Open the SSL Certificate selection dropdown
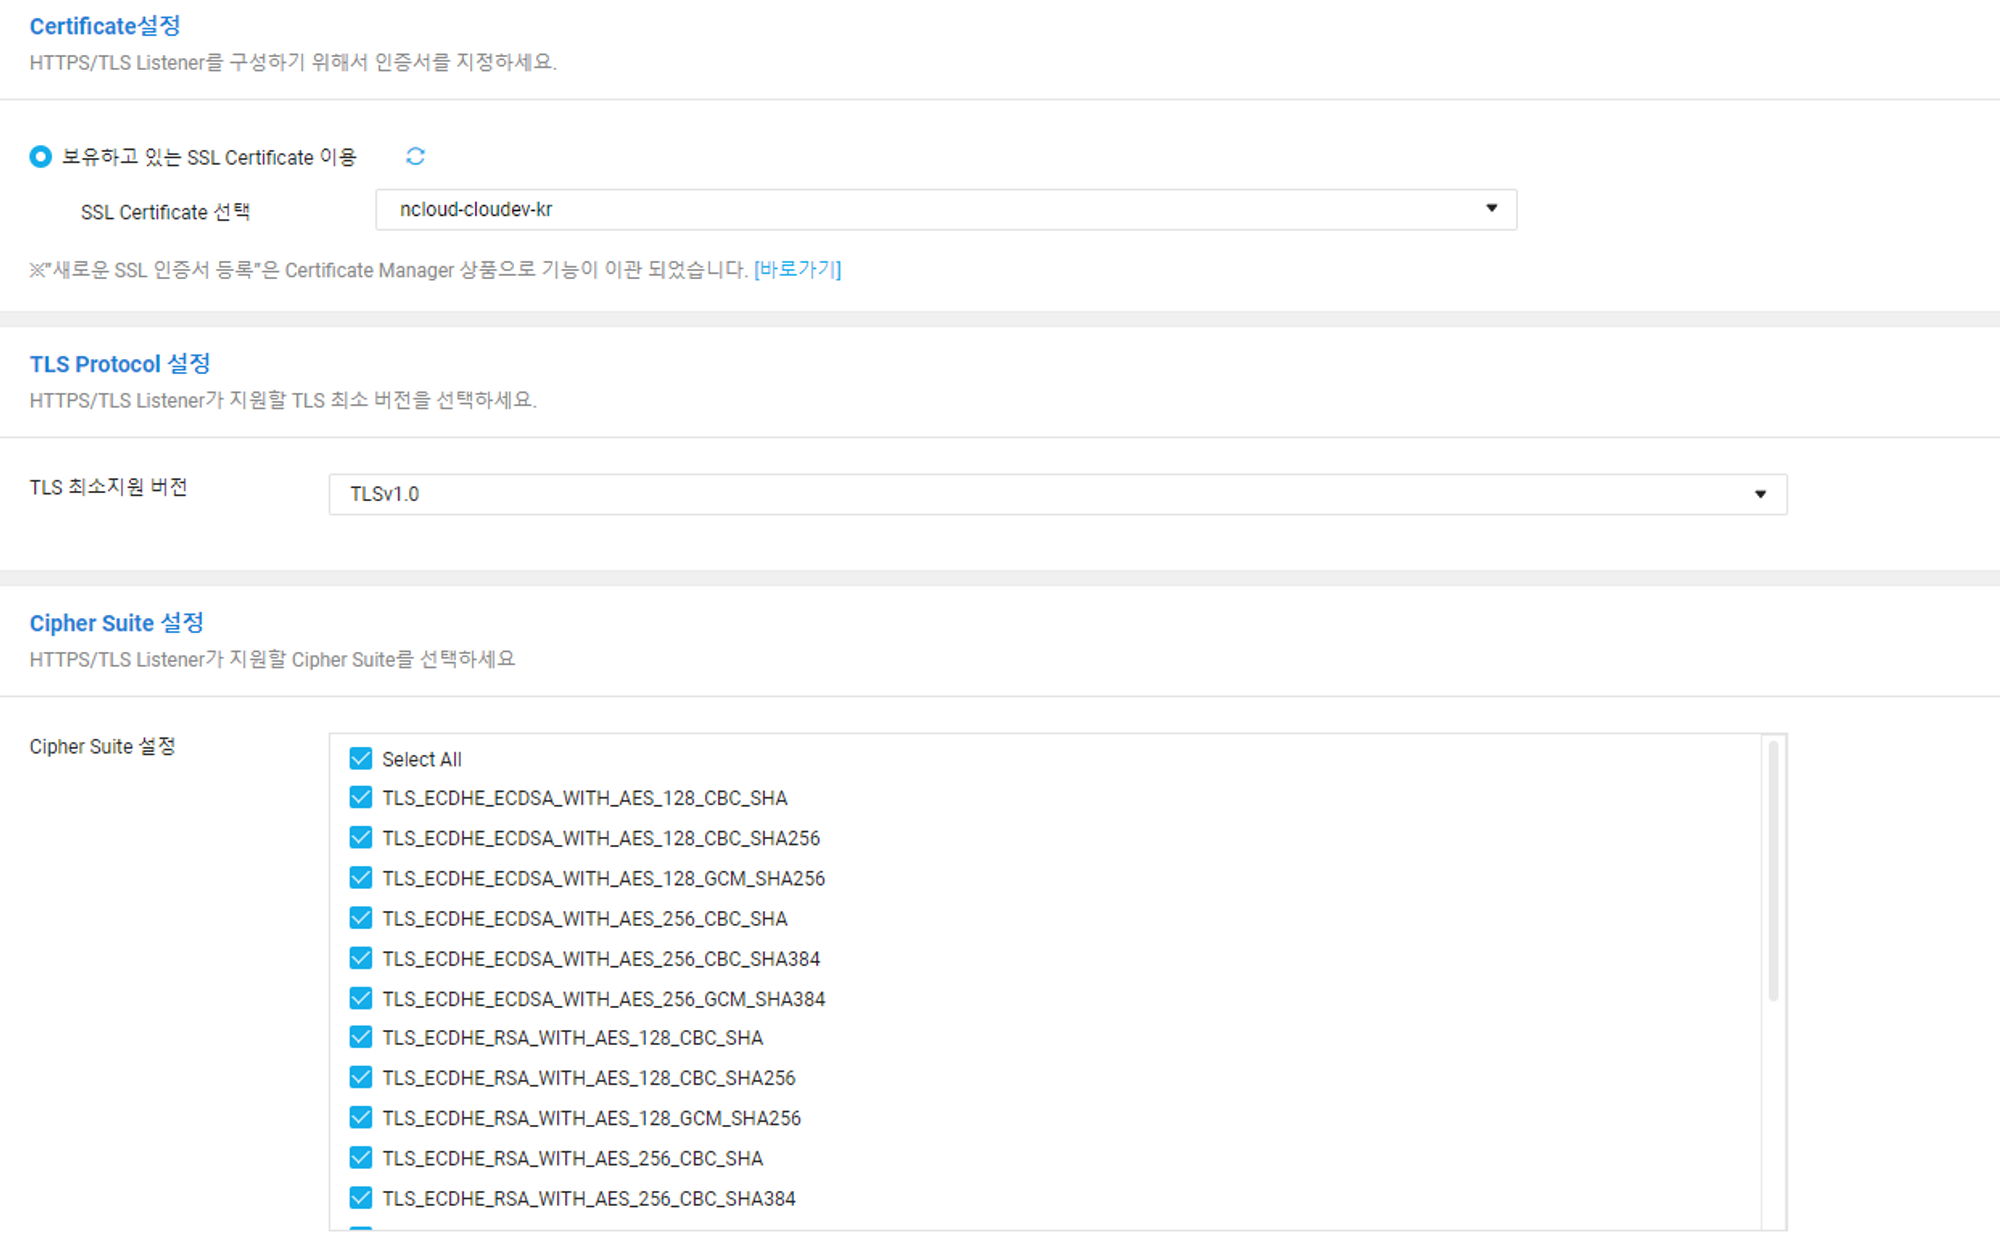Screen dimensions: 2000x1257 point(945,210)
